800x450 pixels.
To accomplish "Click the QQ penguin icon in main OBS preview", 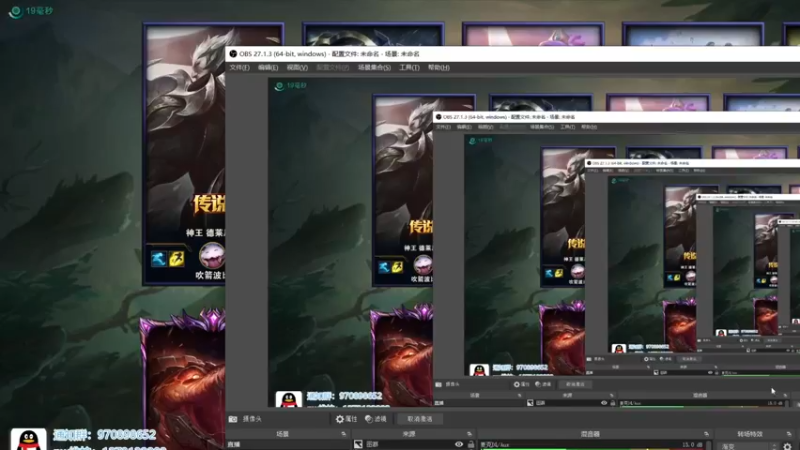I will 289,399.
